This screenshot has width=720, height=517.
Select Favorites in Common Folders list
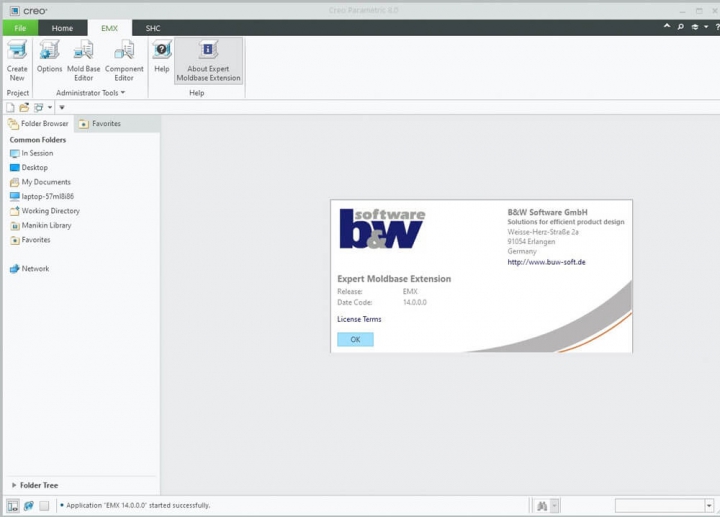(x=30, y=240)
